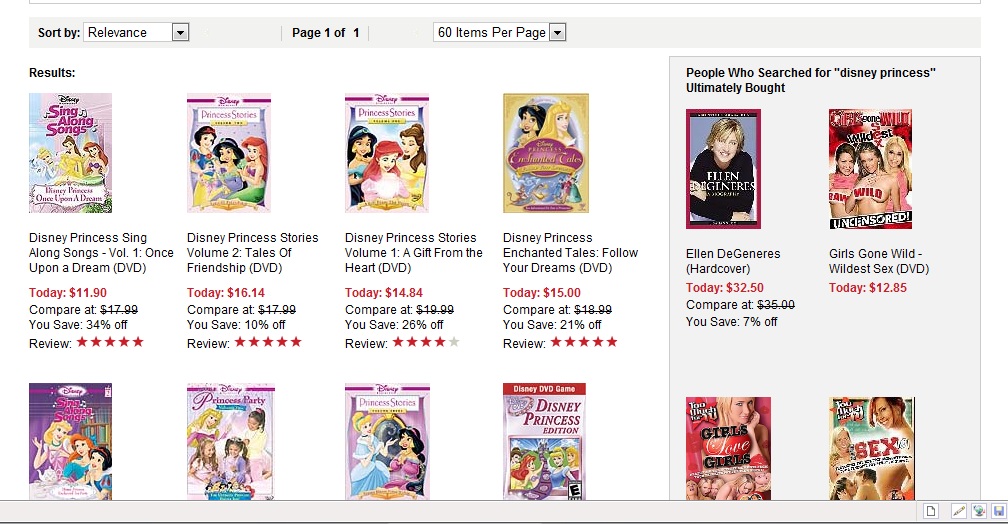The height and width of the screenshot is (524, 1008).
Task: Open the Princess Party DVD cover image
Action: [231, 442]
